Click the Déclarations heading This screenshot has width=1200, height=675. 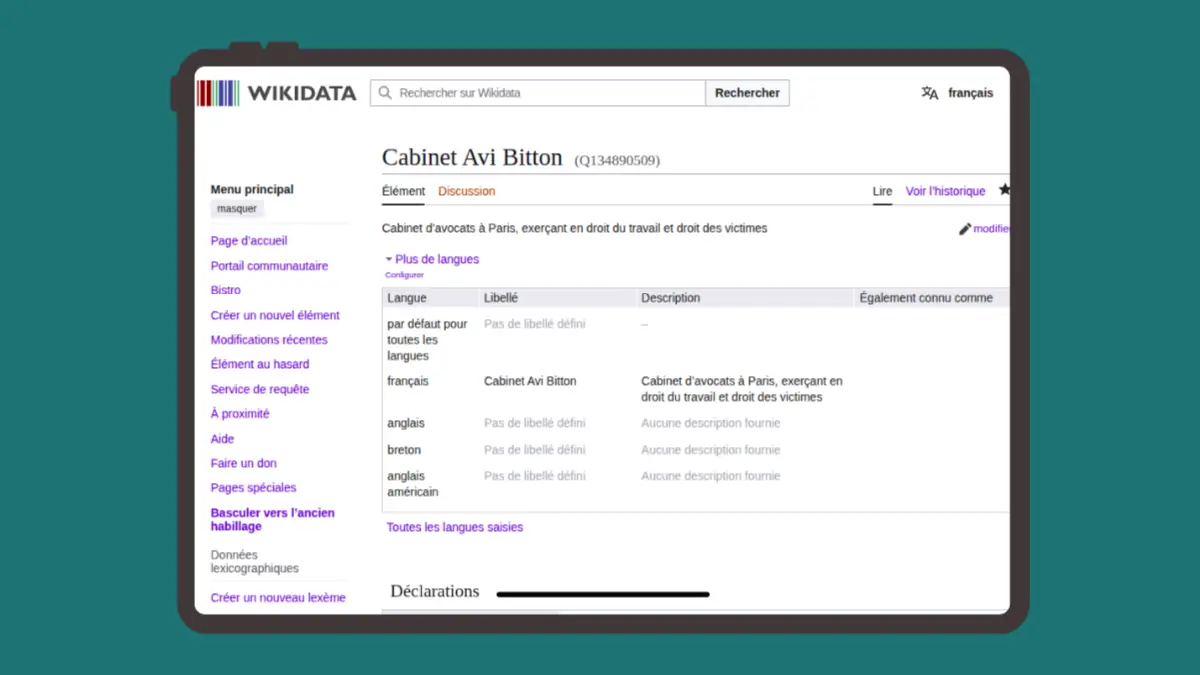[435, 591]
